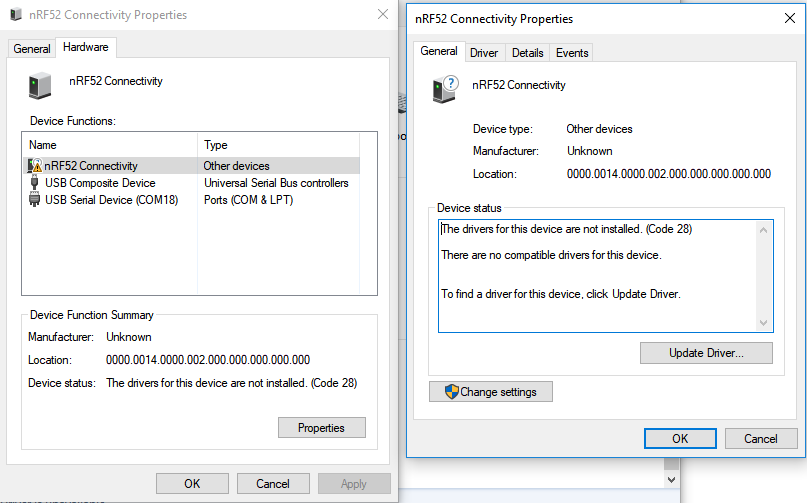Viewport: 807px width, 503px height.
Task: Click Device status scroll down arrow
Action: [763, 323]
